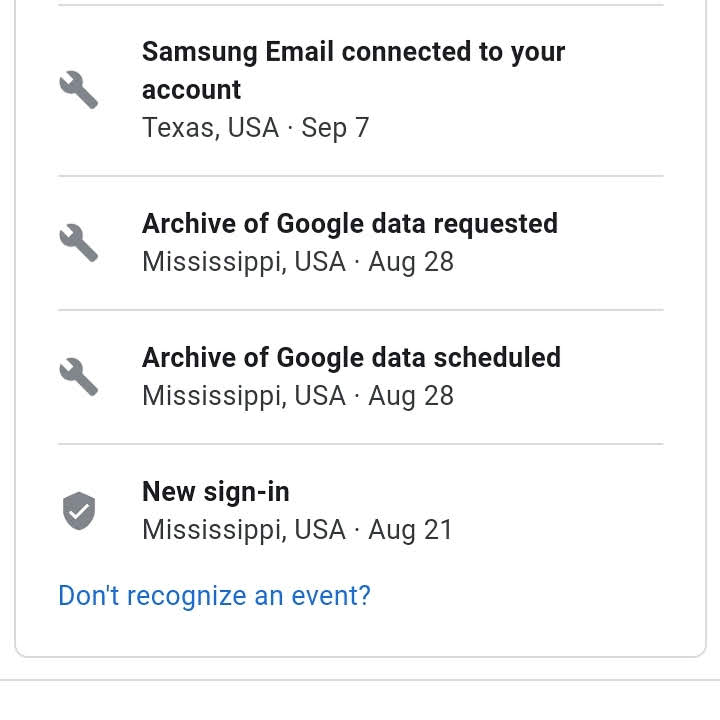View the New sign-in event details

pyautogui.click(x=361, y=511)
